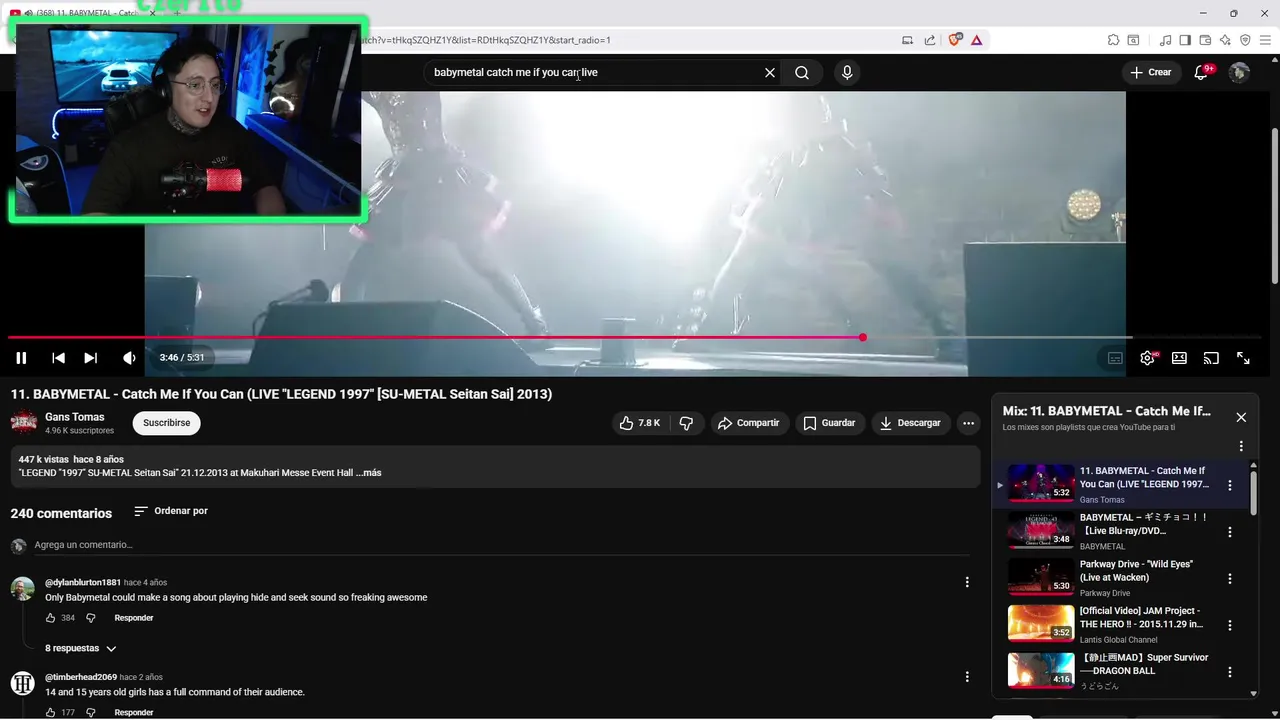Toggle the browser sidebar panel
Viewport: 1280px width, 720px height.
(1185, 40)
